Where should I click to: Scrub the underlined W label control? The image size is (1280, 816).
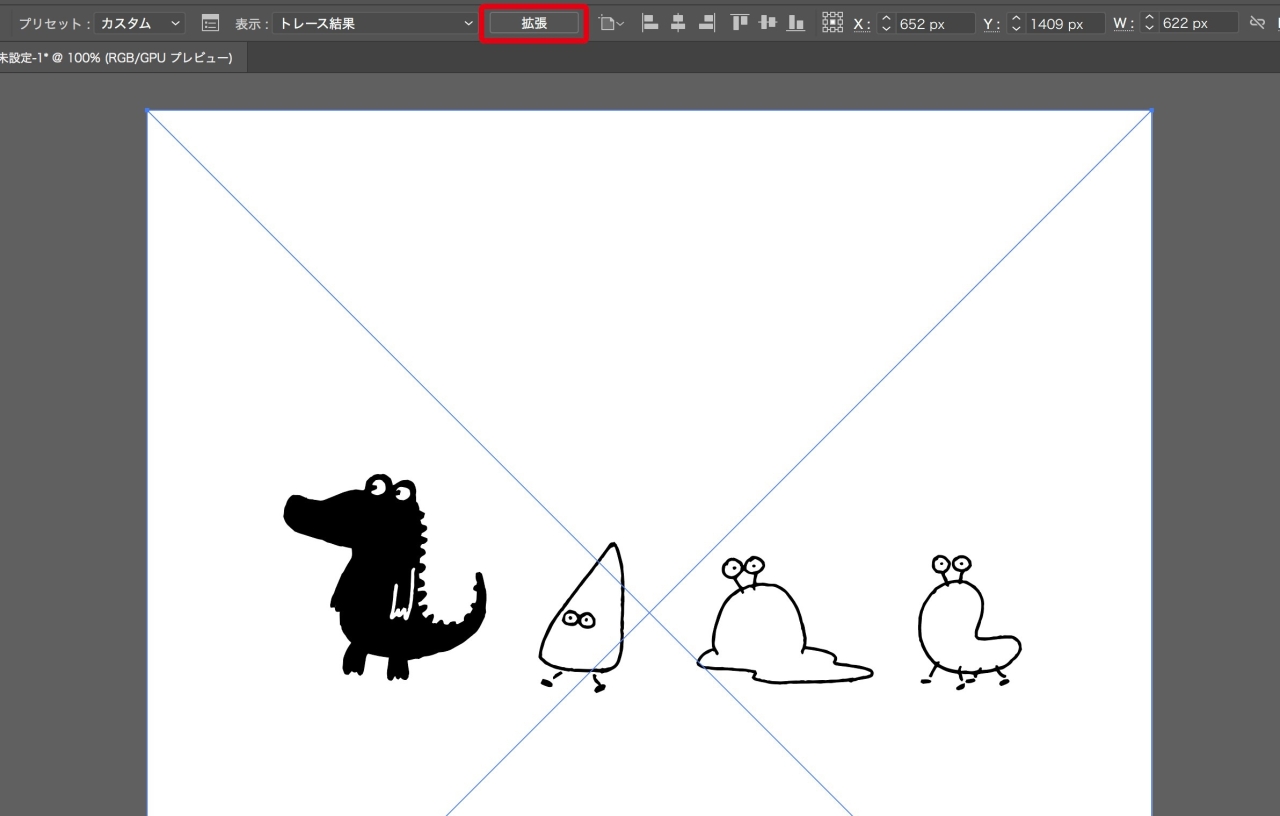click(1122, 22)
